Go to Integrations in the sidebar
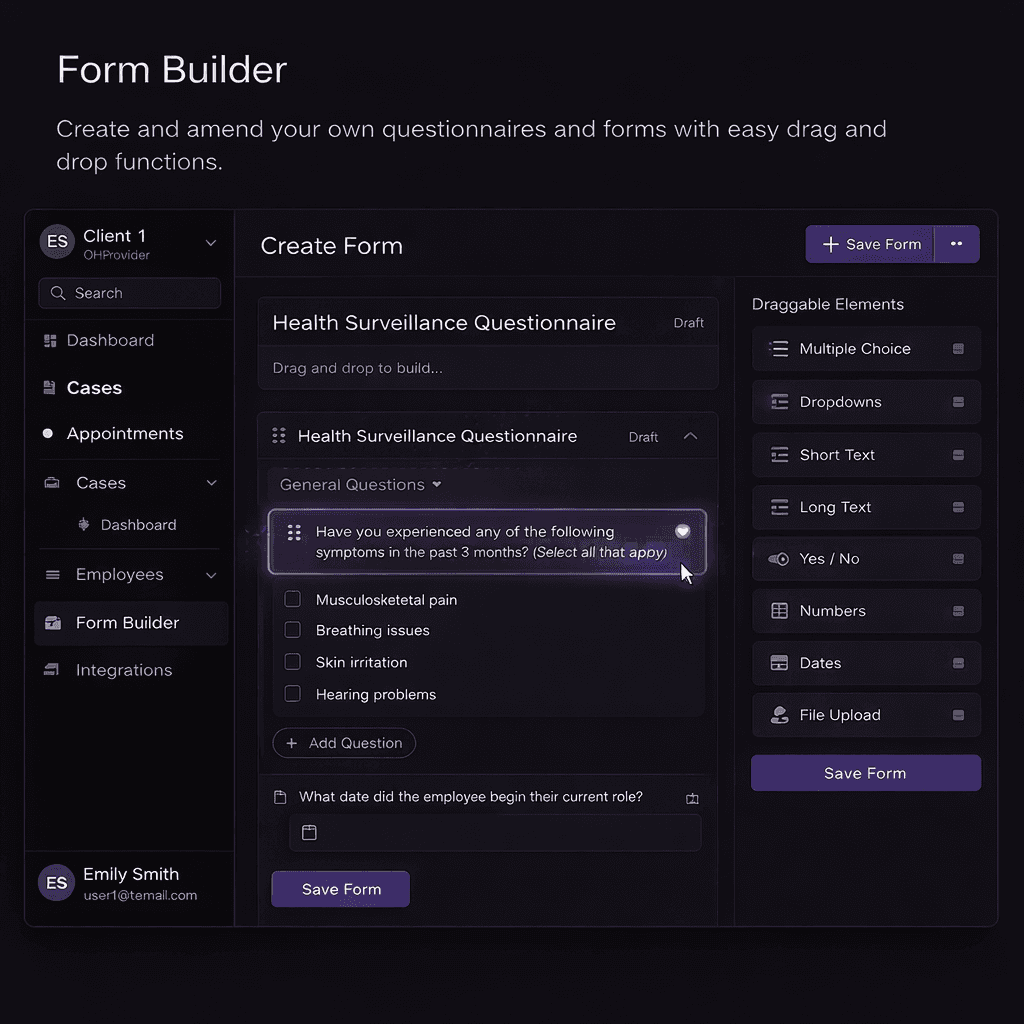Viewport: 1024px width, 1024px height. tap(124, 670)
